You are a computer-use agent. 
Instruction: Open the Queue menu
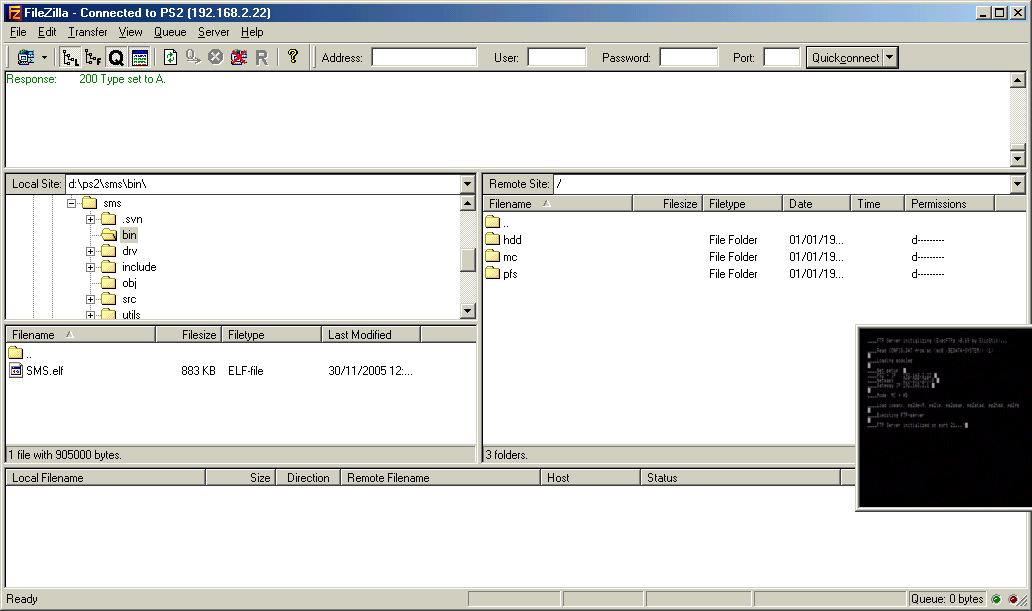[170, 32]
